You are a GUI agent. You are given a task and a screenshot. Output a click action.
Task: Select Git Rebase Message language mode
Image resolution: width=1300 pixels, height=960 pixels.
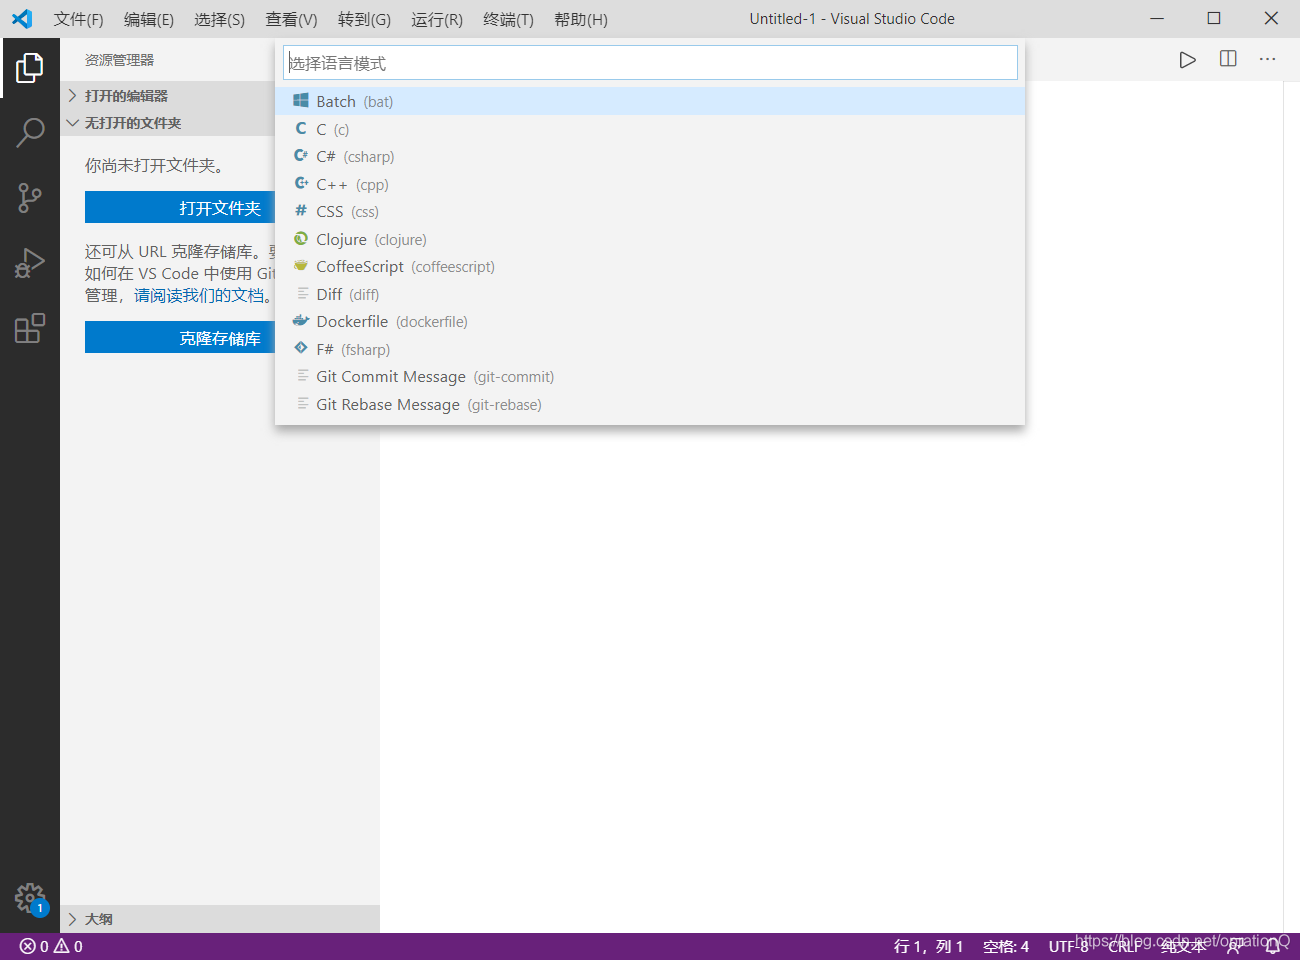point(650,404)
